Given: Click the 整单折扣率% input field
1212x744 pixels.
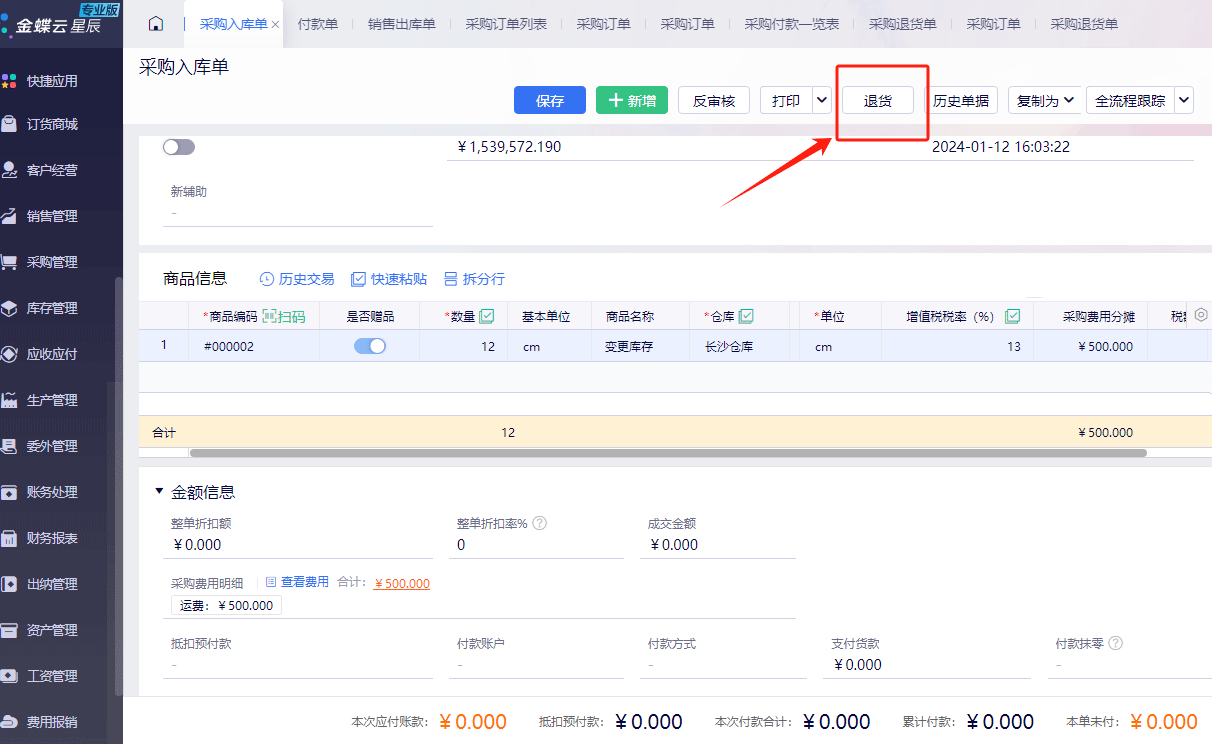Looking at the screenshot, I should (536, 545).
